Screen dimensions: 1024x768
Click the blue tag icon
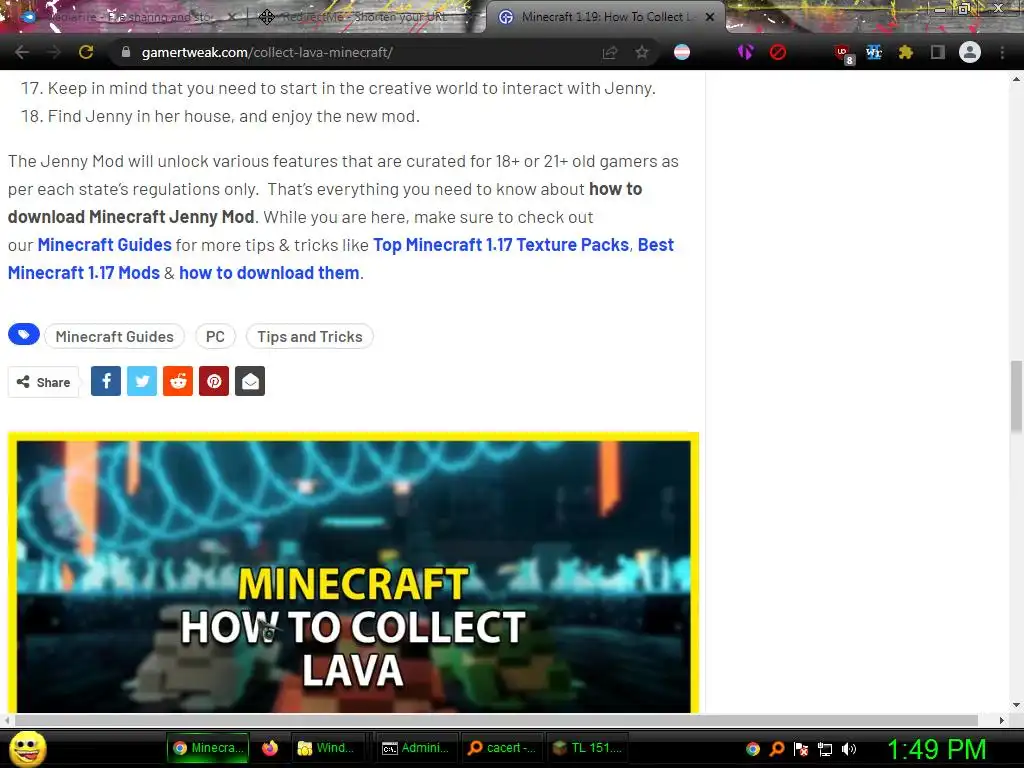click(24, 335)
